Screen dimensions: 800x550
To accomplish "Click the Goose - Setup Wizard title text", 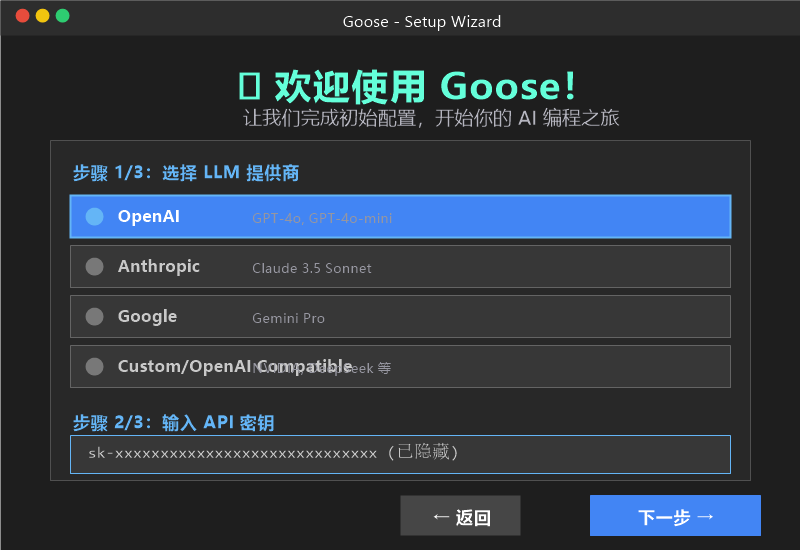I will point(421,22).
